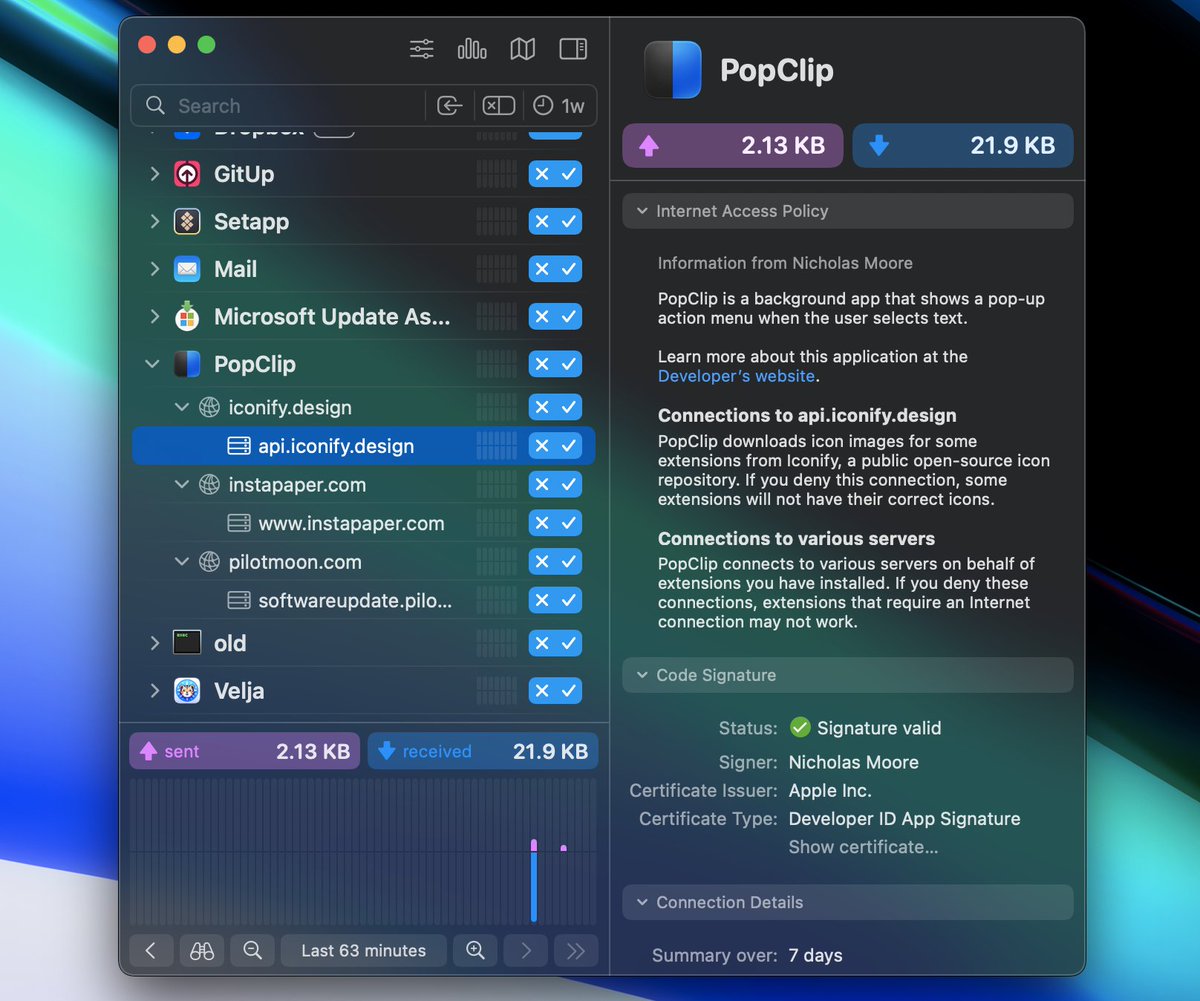
Task: Click the Last 63 minutes button
Action: point(364,951)
